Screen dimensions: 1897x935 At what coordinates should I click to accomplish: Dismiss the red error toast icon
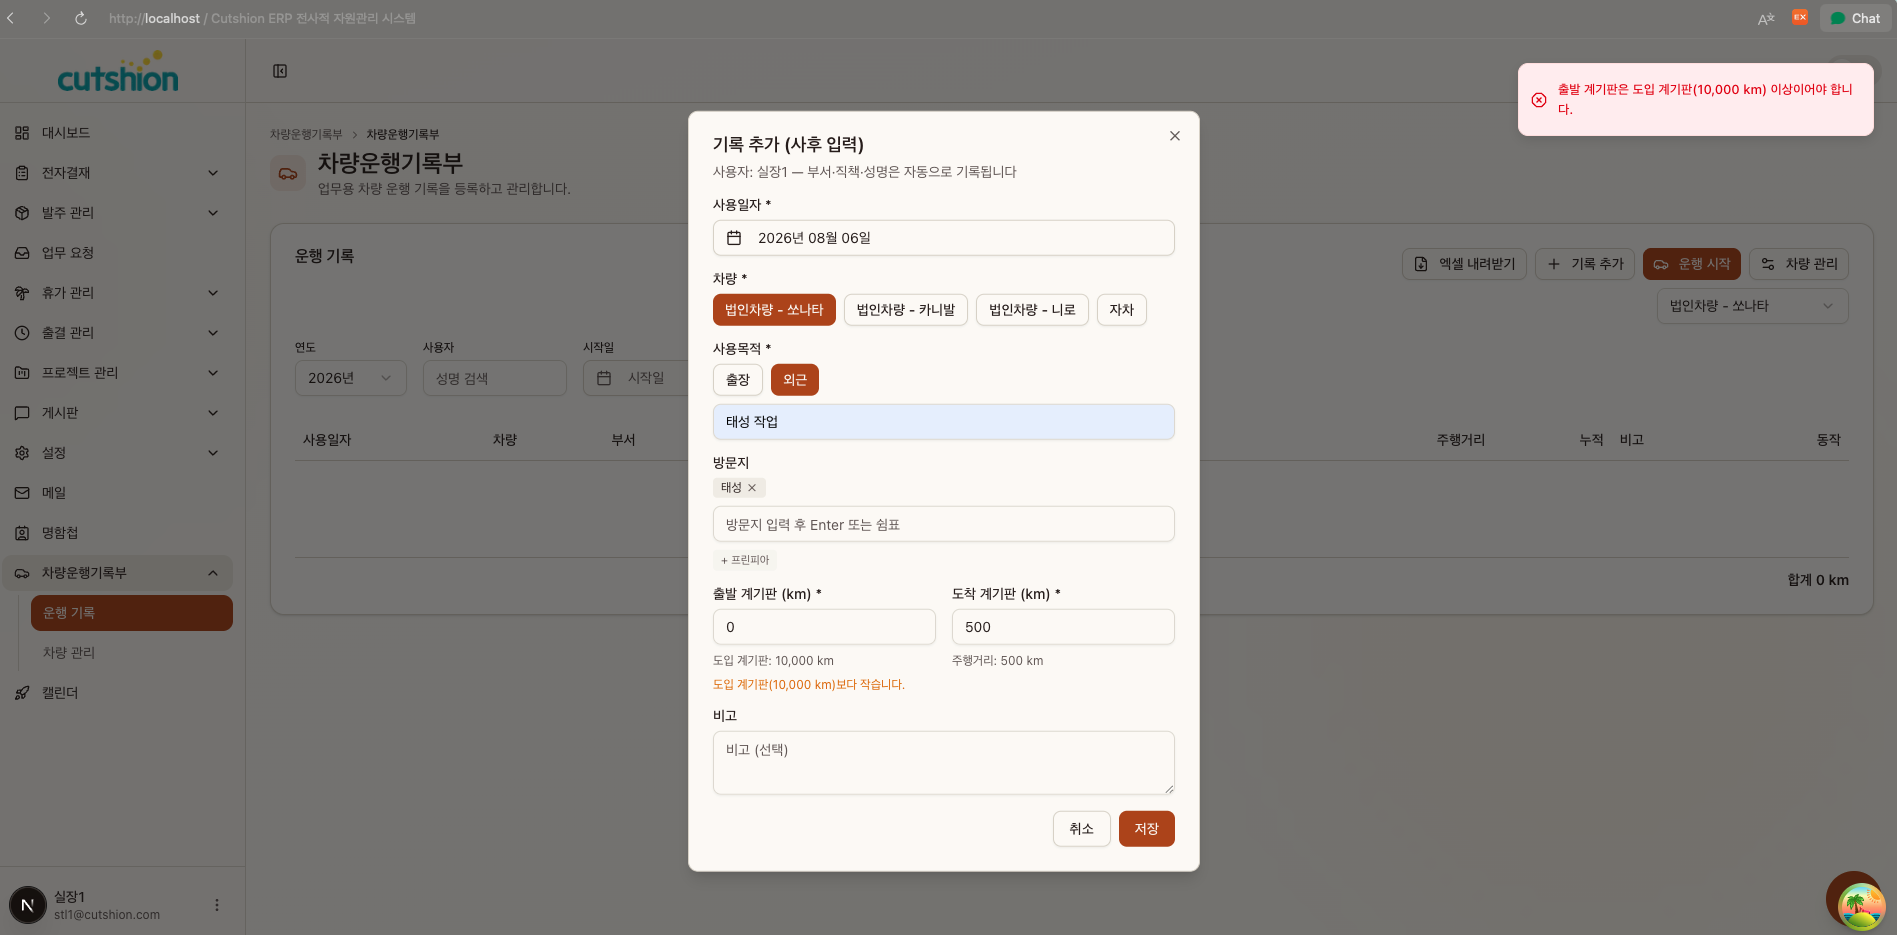point(1539,100)
